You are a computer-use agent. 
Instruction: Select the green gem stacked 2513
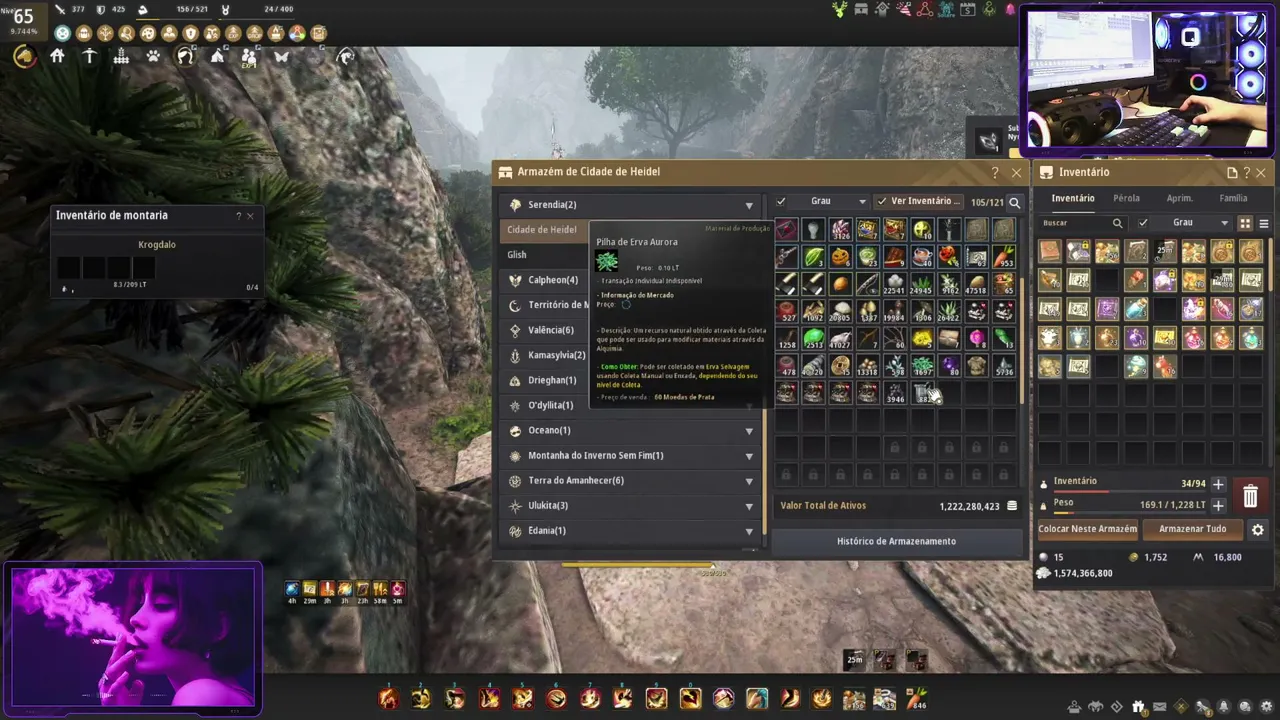[x=813, y=339]
